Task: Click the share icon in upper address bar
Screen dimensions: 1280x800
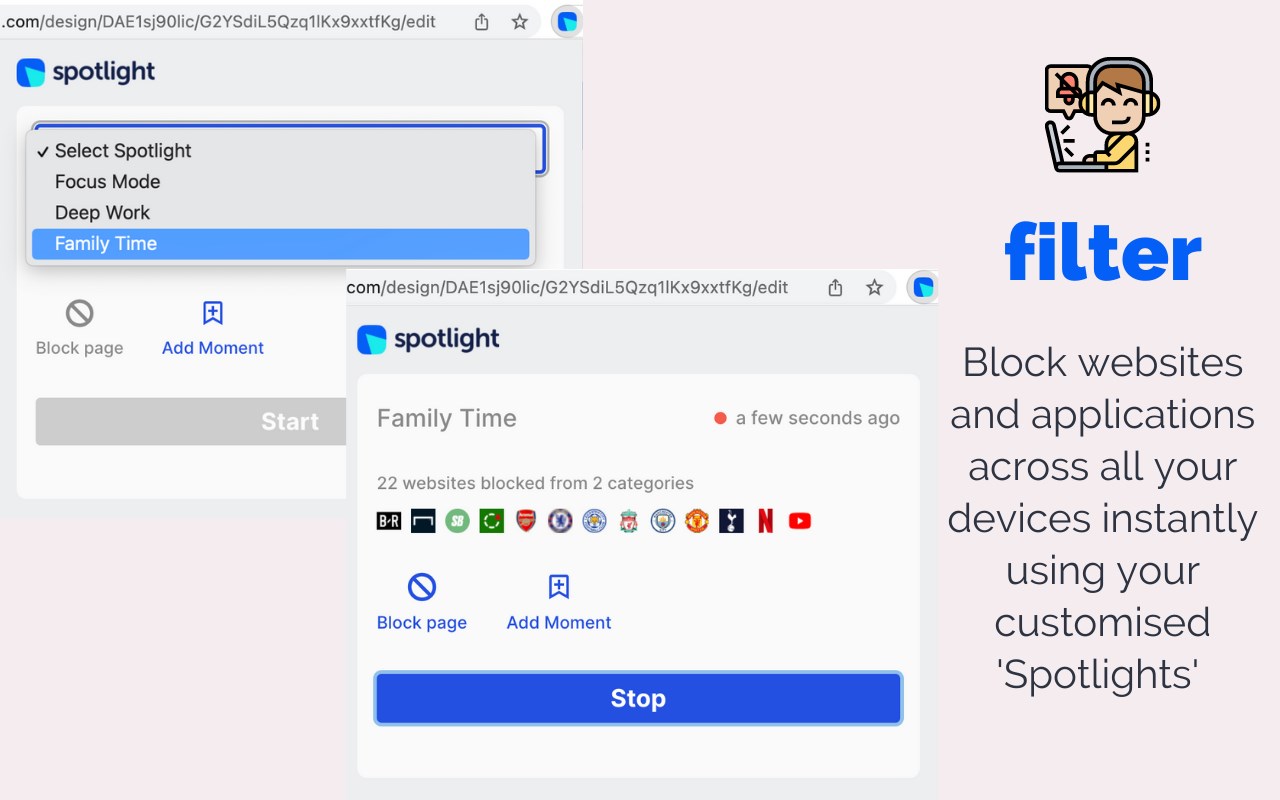Action: coord(482,22)
